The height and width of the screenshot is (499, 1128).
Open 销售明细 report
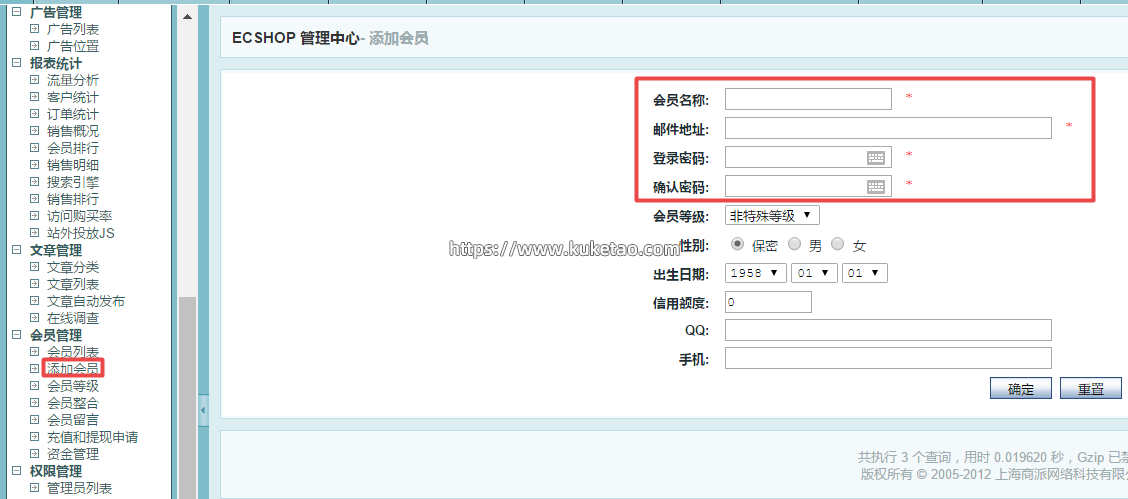point(73,165)
